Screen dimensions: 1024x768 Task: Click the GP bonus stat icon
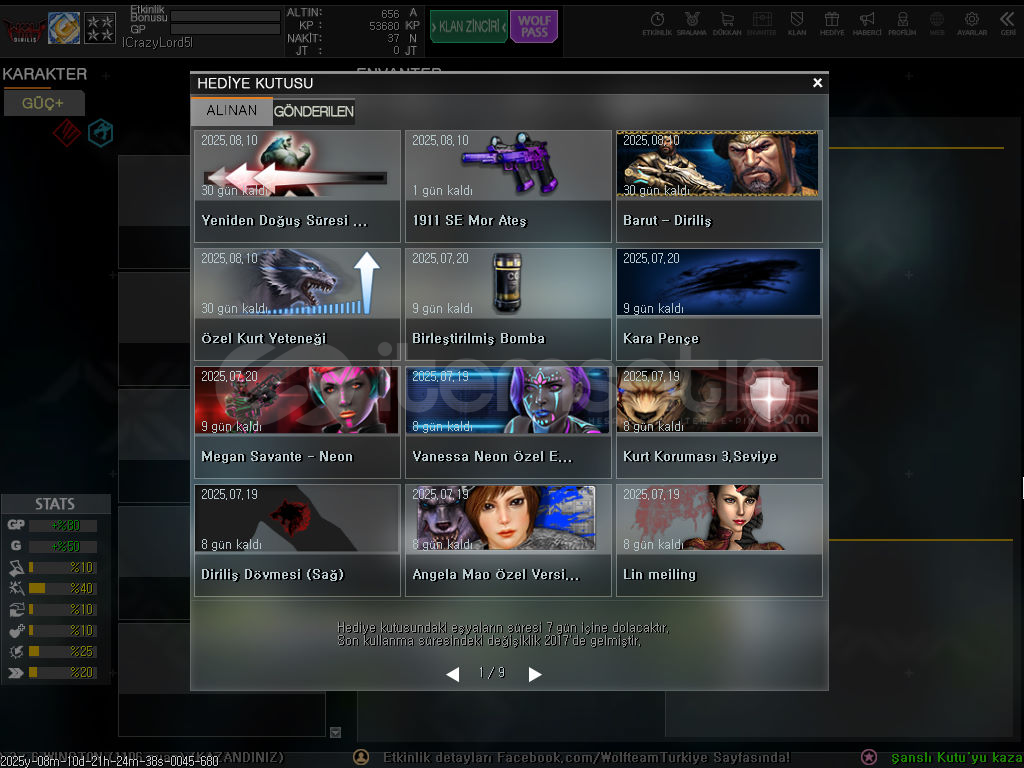point(16,525)
